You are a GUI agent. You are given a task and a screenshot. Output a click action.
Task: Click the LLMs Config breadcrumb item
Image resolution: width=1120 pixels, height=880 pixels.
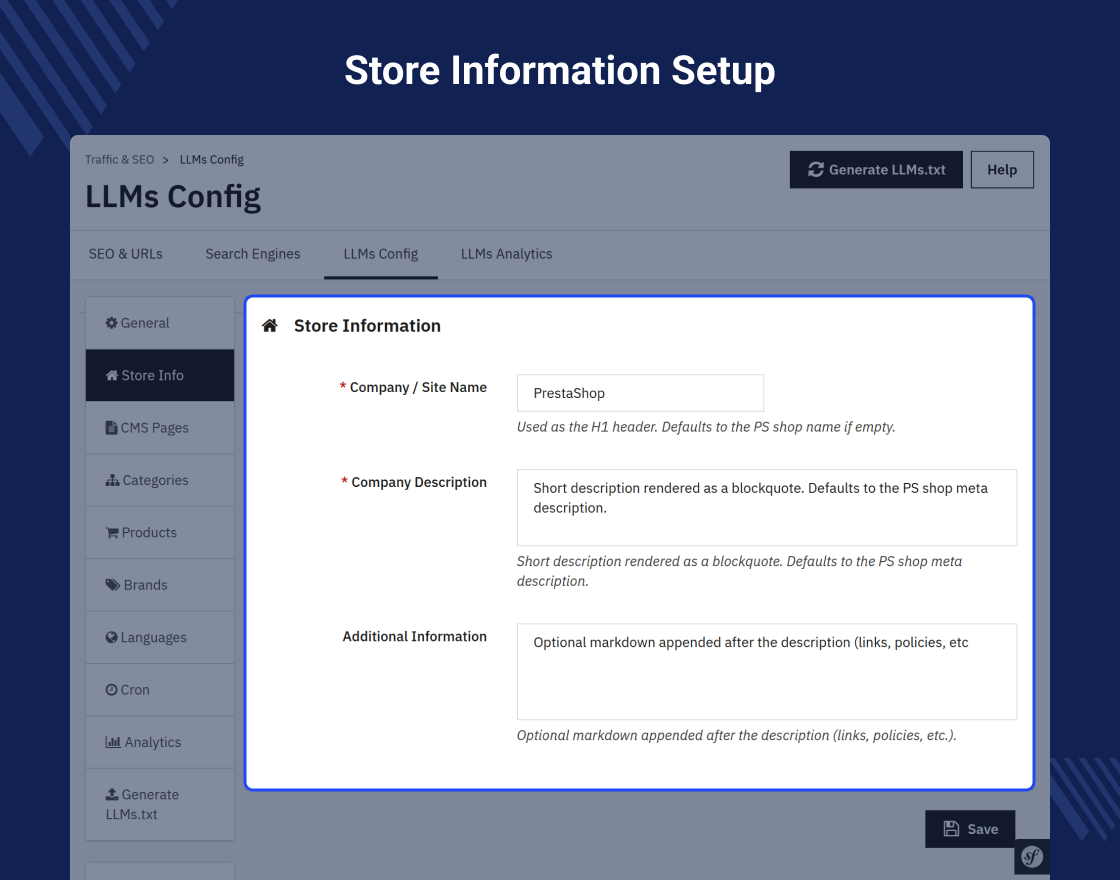click(211, 159)
